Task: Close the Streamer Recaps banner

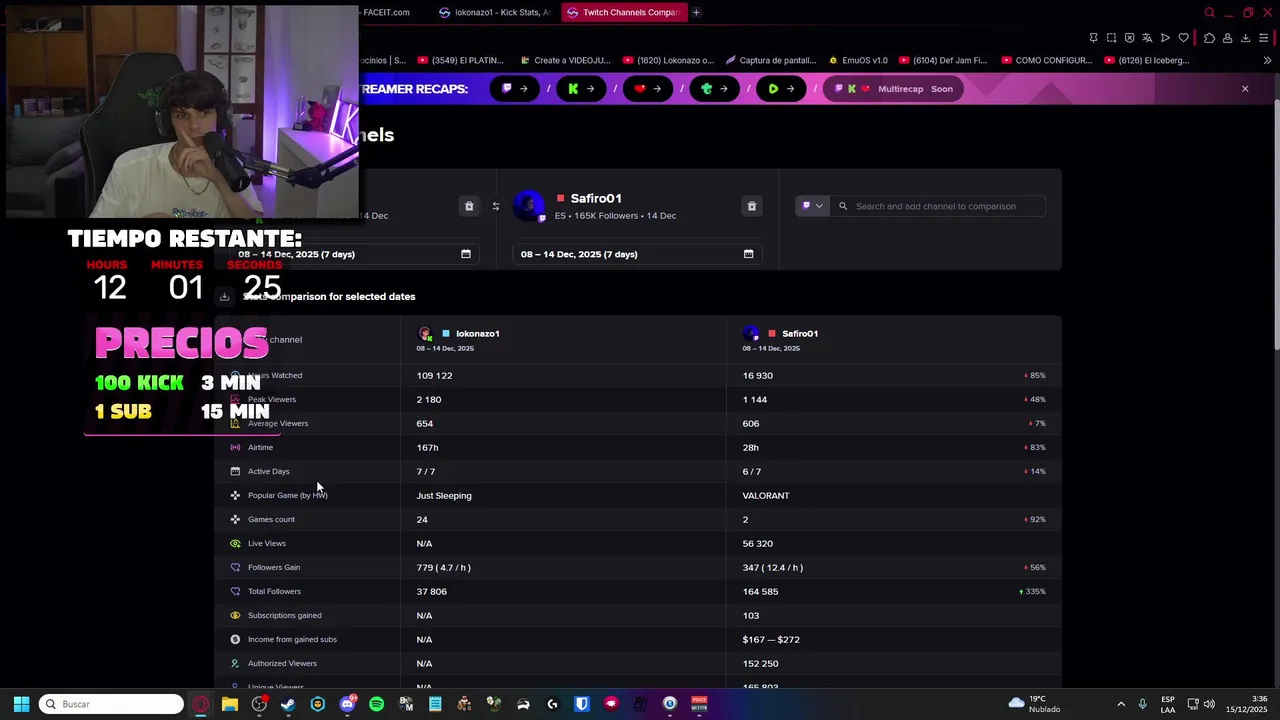Action: pyautogui.click(x=1245, y=88)
